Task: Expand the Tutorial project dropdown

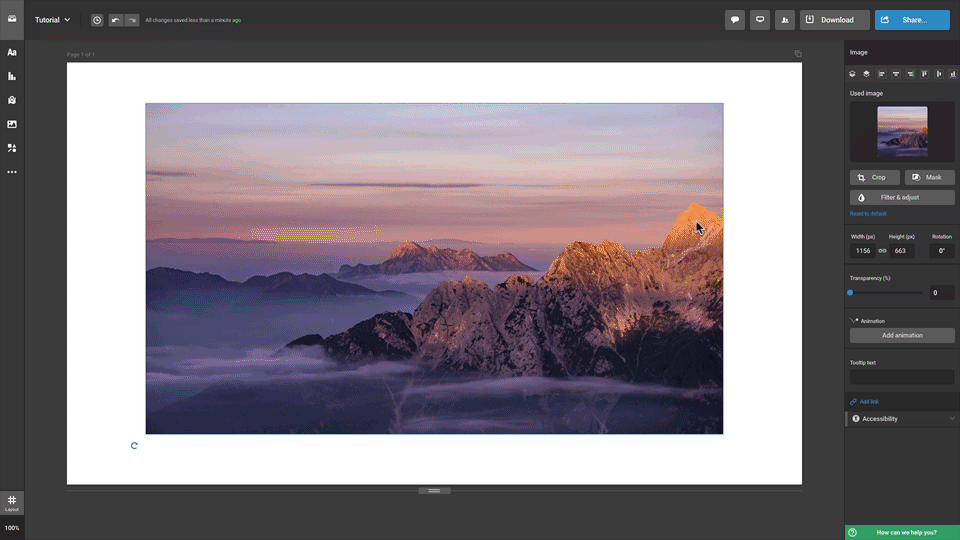Action: pyautogui.click(x=53, y=20)
